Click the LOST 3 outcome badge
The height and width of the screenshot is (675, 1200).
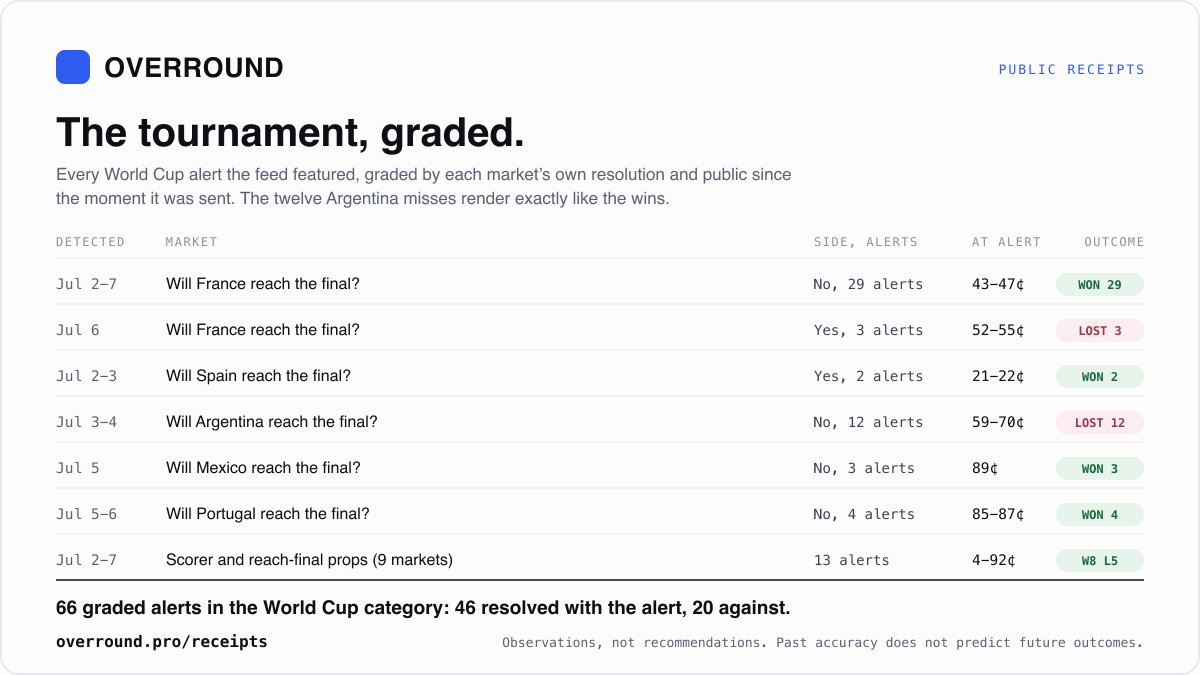[x=1099, y=331]
